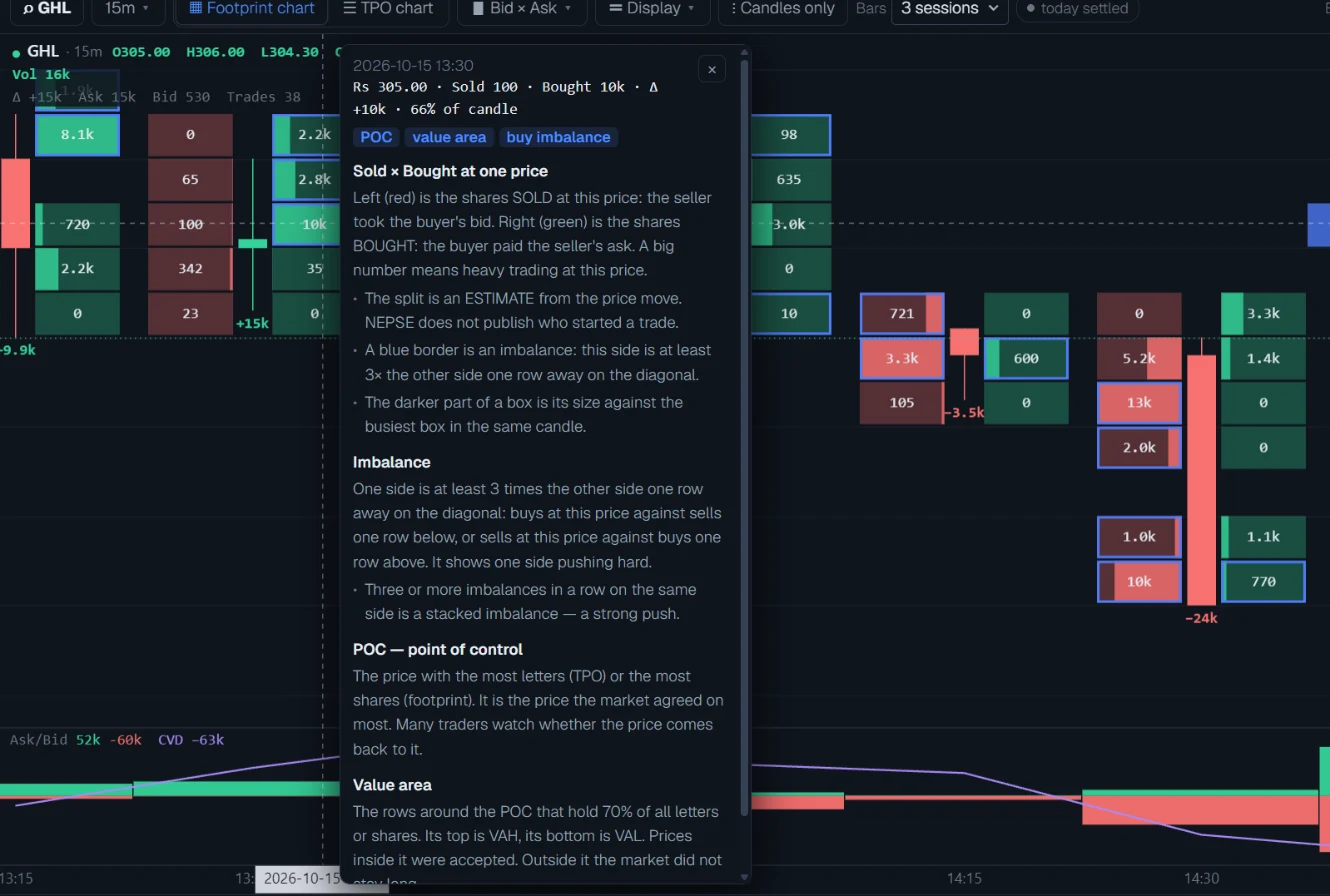Toggle the Candles only view

tap(782, 9)
